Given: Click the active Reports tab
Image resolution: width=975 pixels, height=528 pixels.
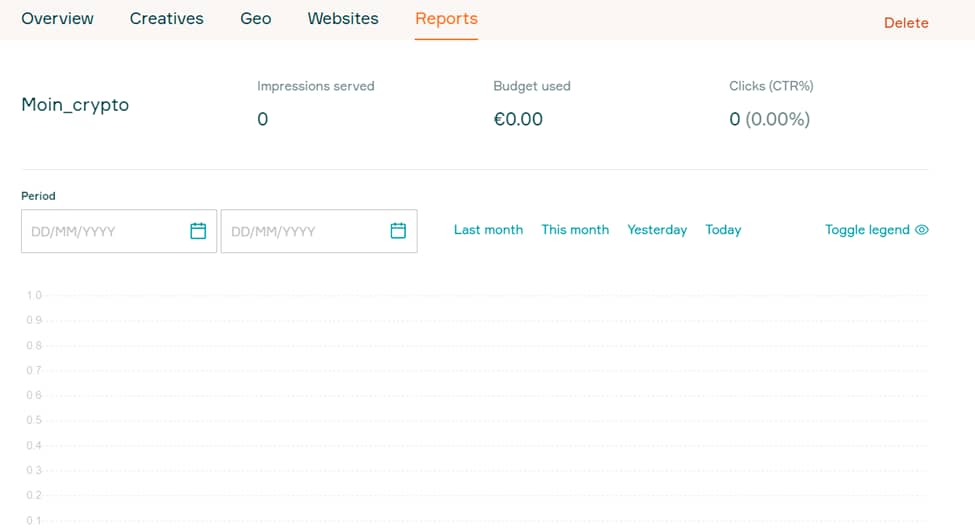Looking at the screenshot, I should point(446,19).
